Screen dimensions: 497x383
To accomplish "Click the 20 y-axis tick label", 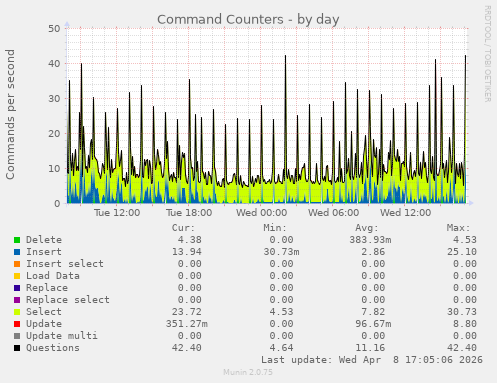I will [x=54, y=134].
